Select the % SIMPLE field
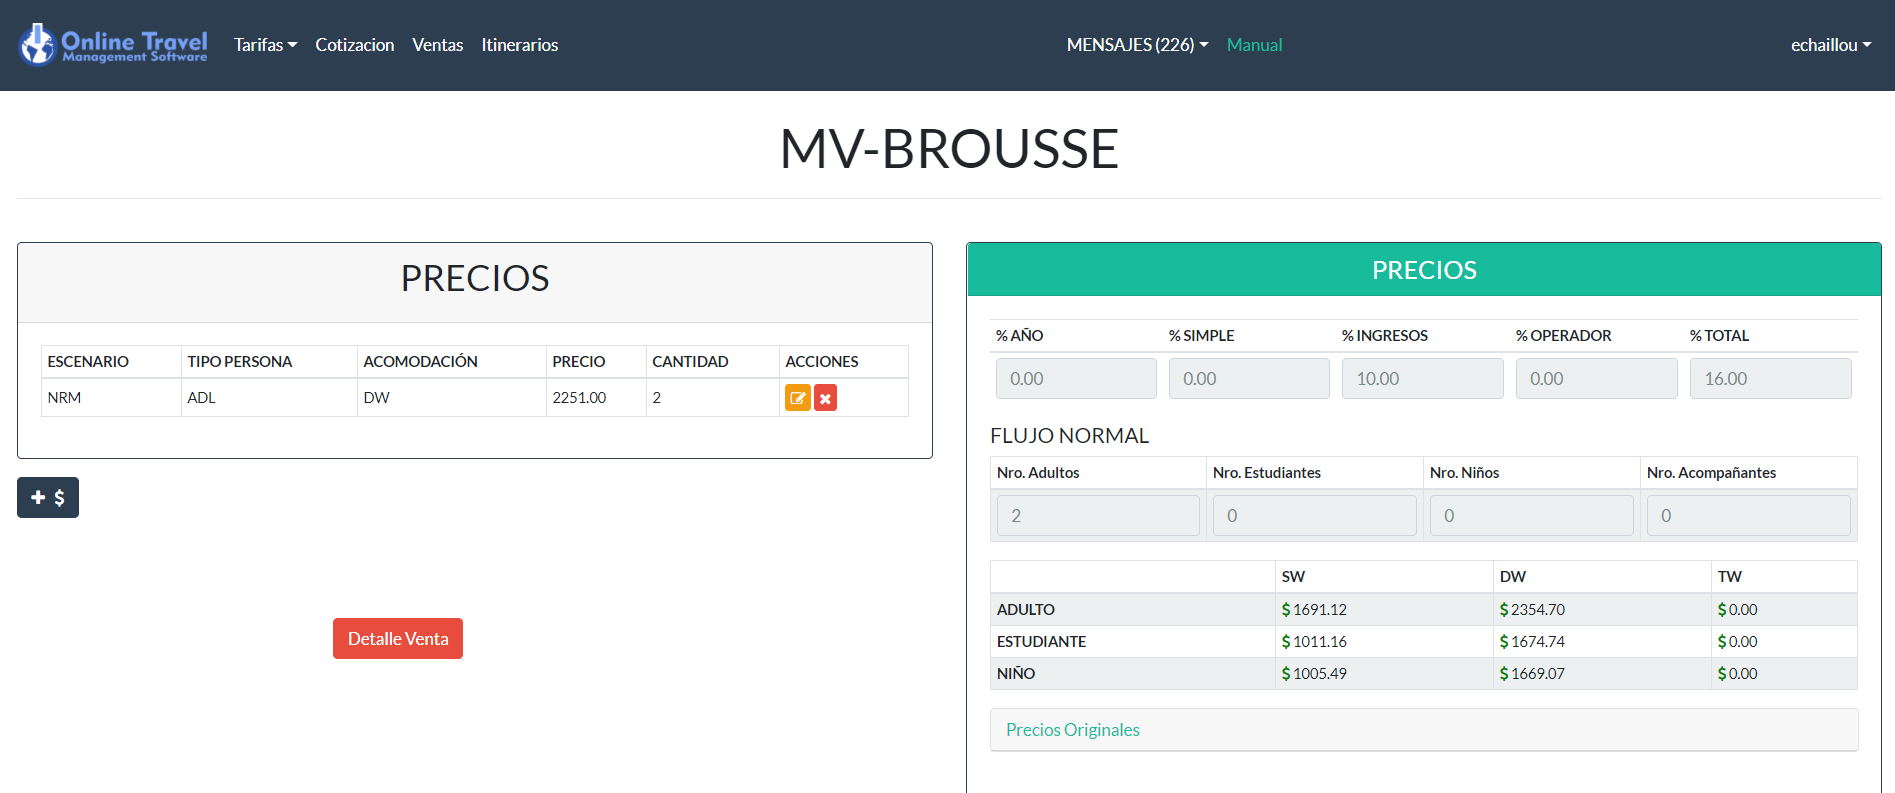Image resolution: width=1895 pixels, height=793 pixels. 1249,379
